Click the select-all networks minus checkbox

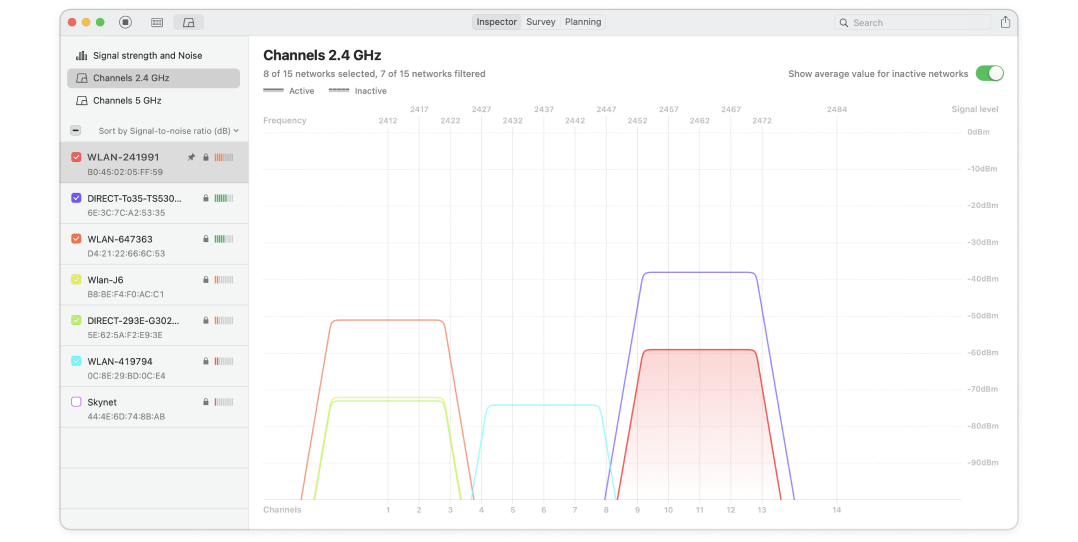76,131
